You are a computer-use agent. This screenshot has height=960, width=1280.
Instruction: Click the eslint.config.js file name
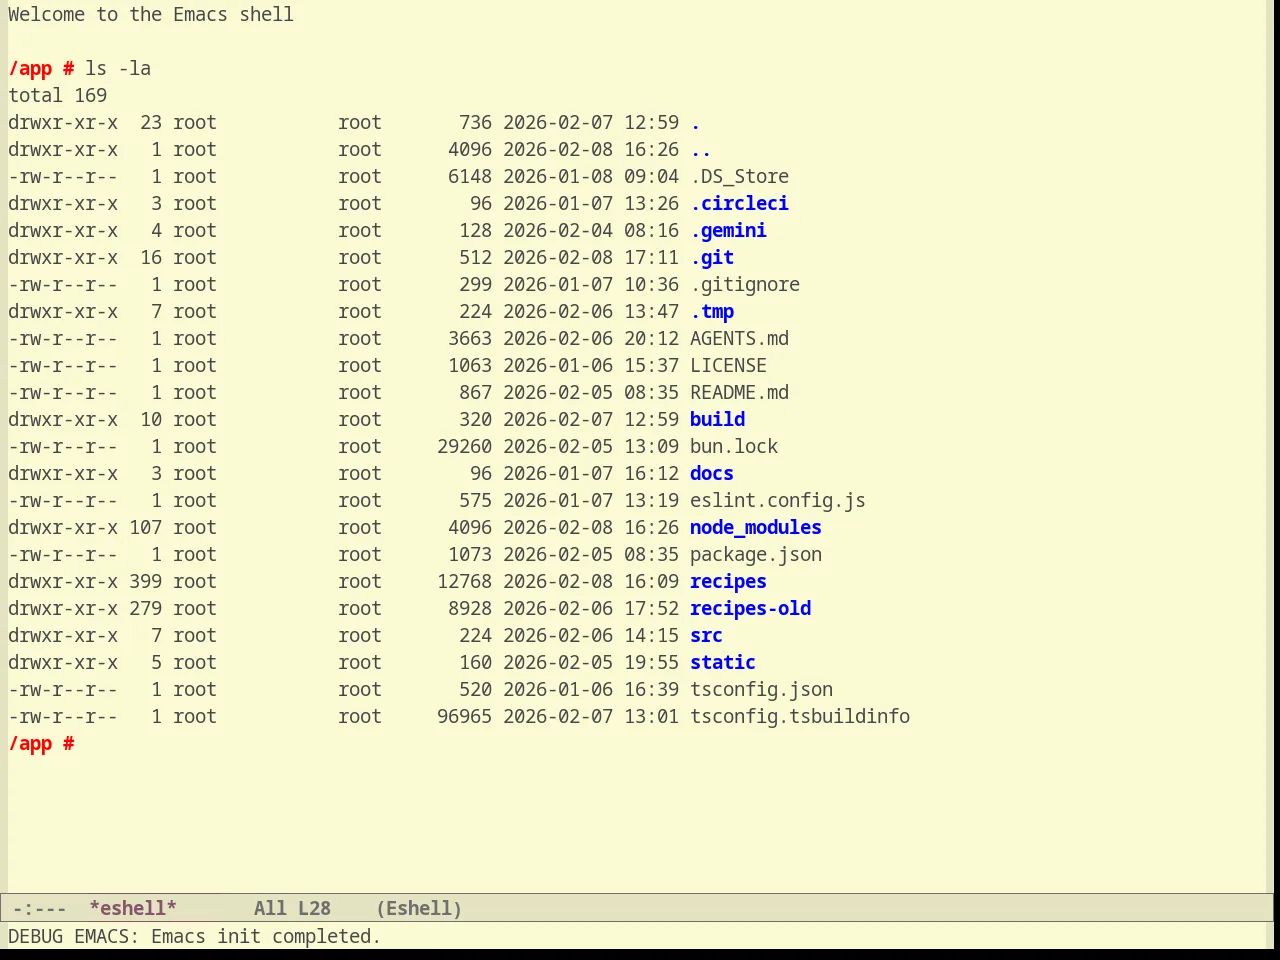(x=778, y=500)
